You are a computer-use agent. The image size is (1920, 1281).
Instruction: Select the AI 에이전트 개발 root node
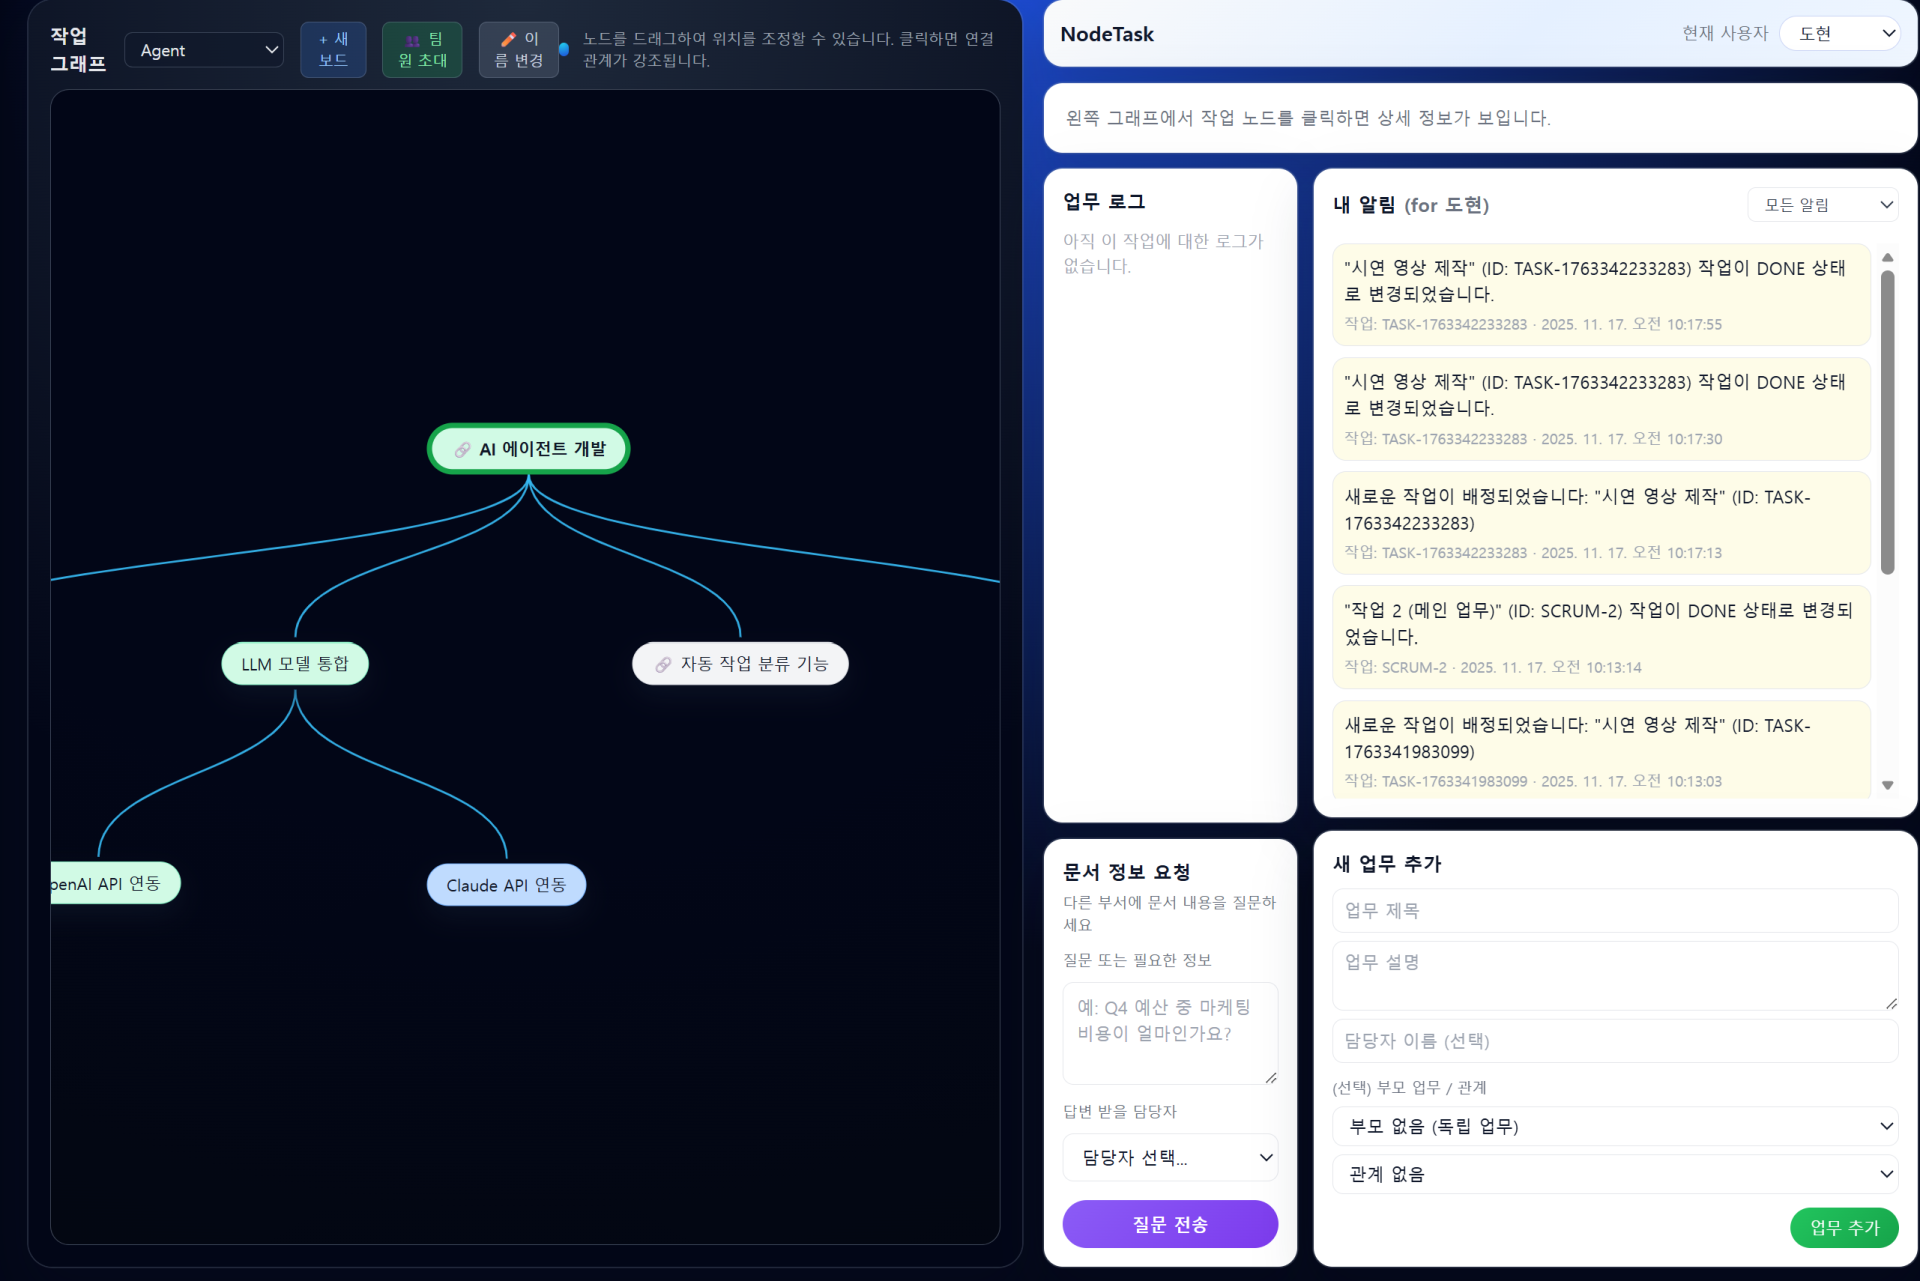tap(529, 449)
